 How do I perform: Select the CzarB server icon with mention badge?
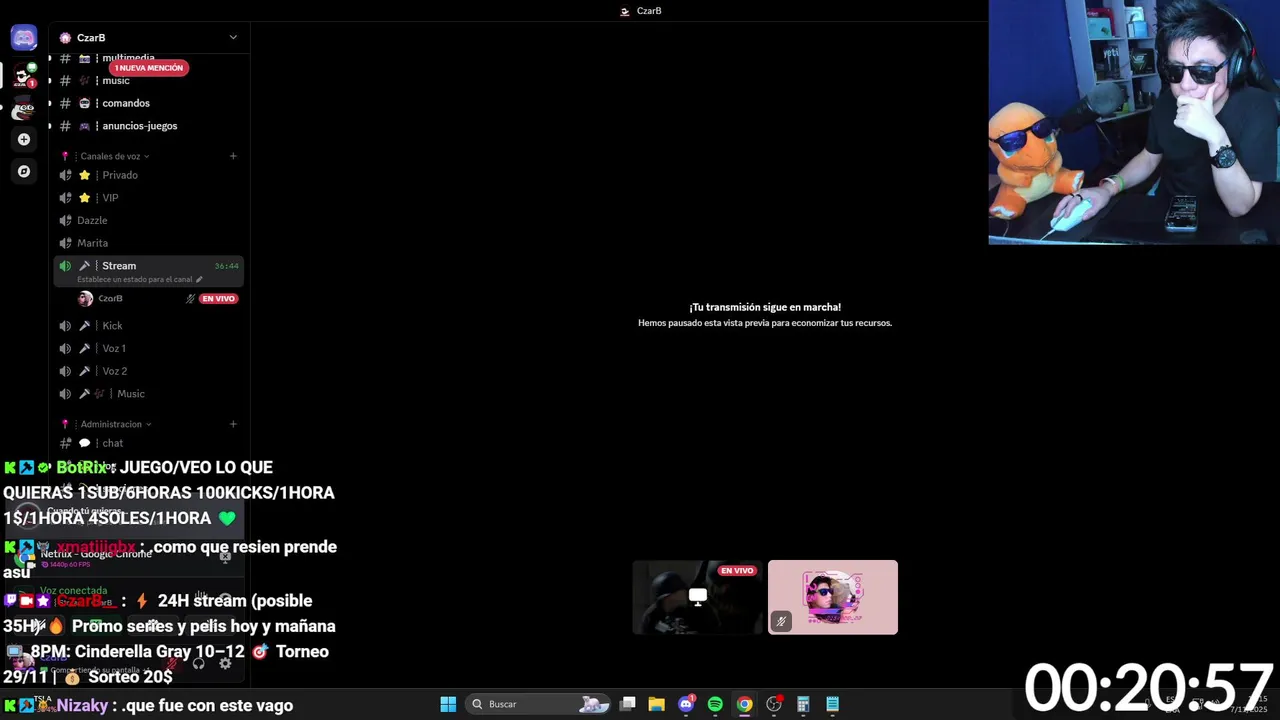pyautogui.click(x=24, y=76)
